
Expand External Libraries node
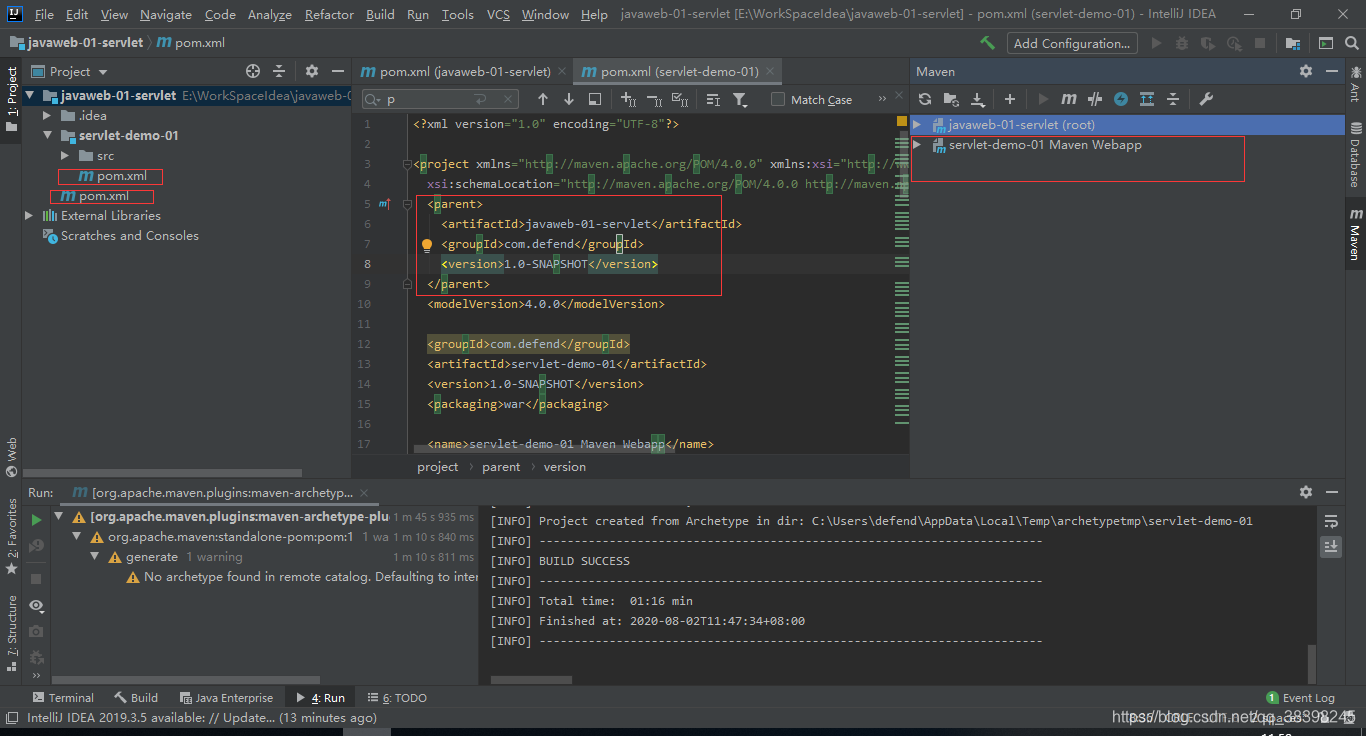(x=31, y=216)
